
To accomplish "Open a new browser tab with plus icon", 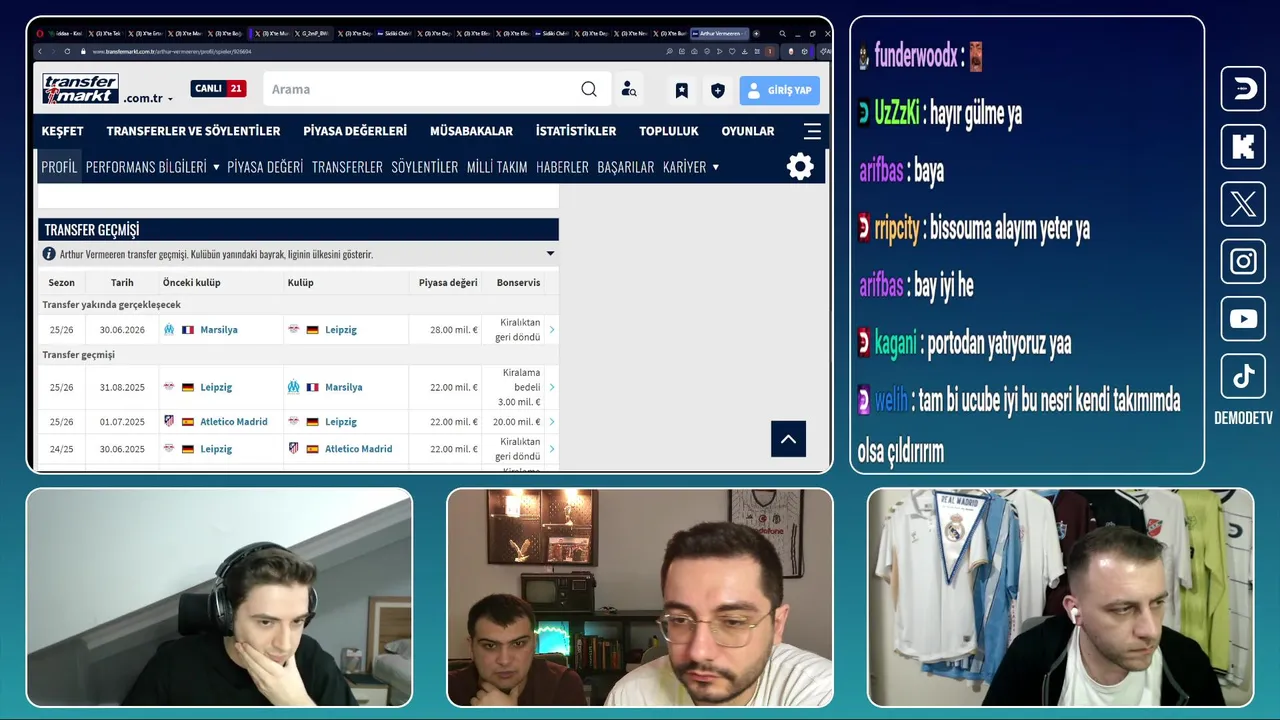I will pos(754,33).
